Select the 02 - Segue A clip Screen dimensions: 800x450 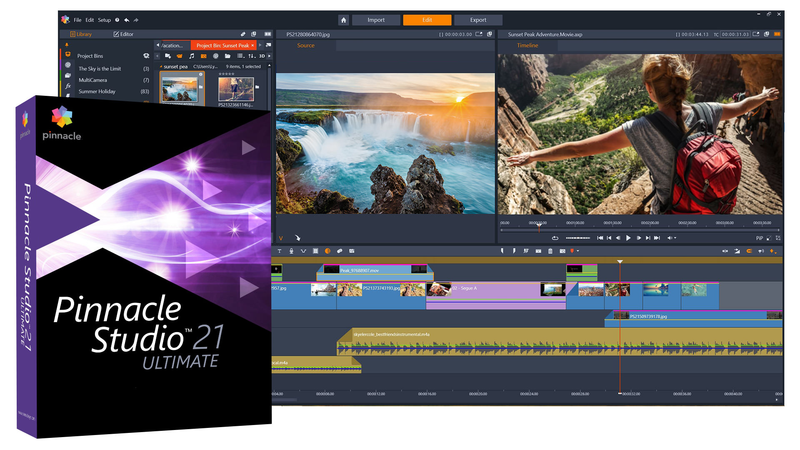coord(496,296)
